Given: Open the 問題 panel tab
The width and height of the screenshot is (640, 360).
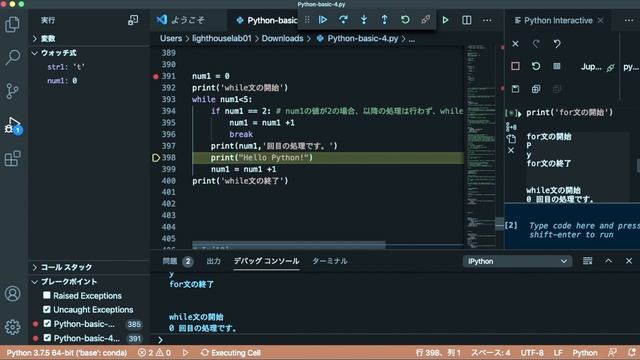Looking at the screenshot, I should click(x=177, y=261).
